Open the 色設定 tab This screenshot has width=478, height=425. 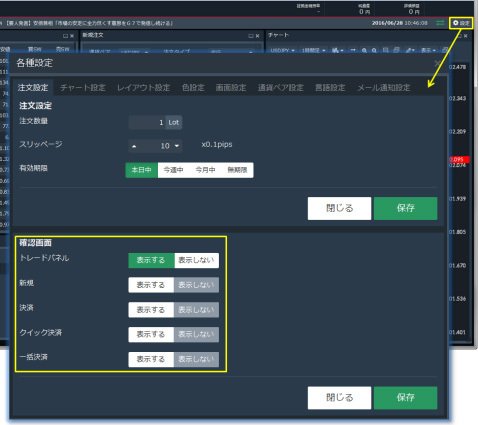point(193,88)
